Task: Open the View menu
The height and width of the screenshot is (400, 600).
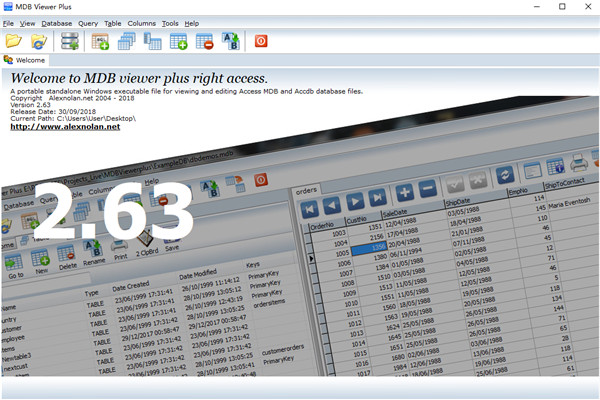Action: click(27, 23)
